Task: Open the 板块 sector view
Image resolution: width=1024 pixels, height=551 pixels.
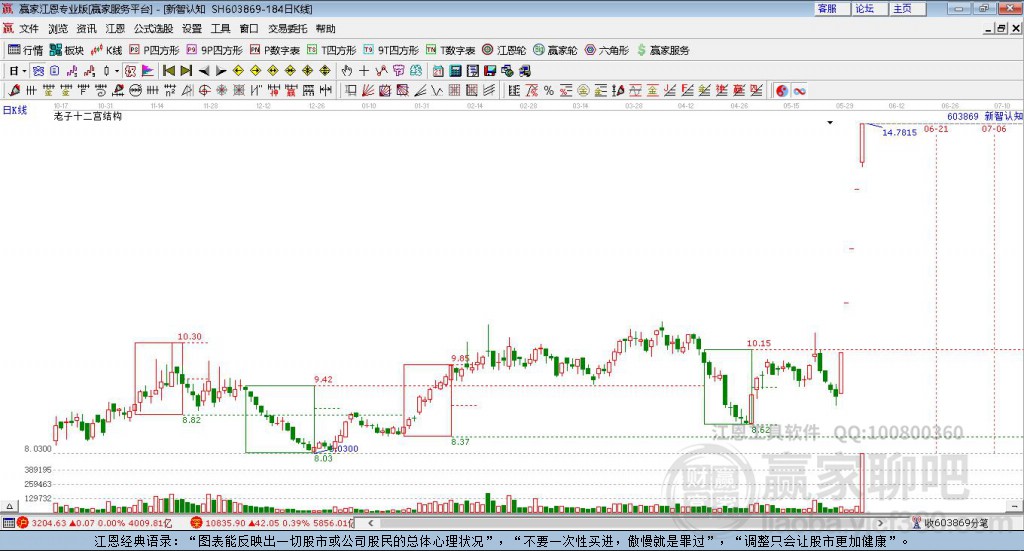Action: 67,50
